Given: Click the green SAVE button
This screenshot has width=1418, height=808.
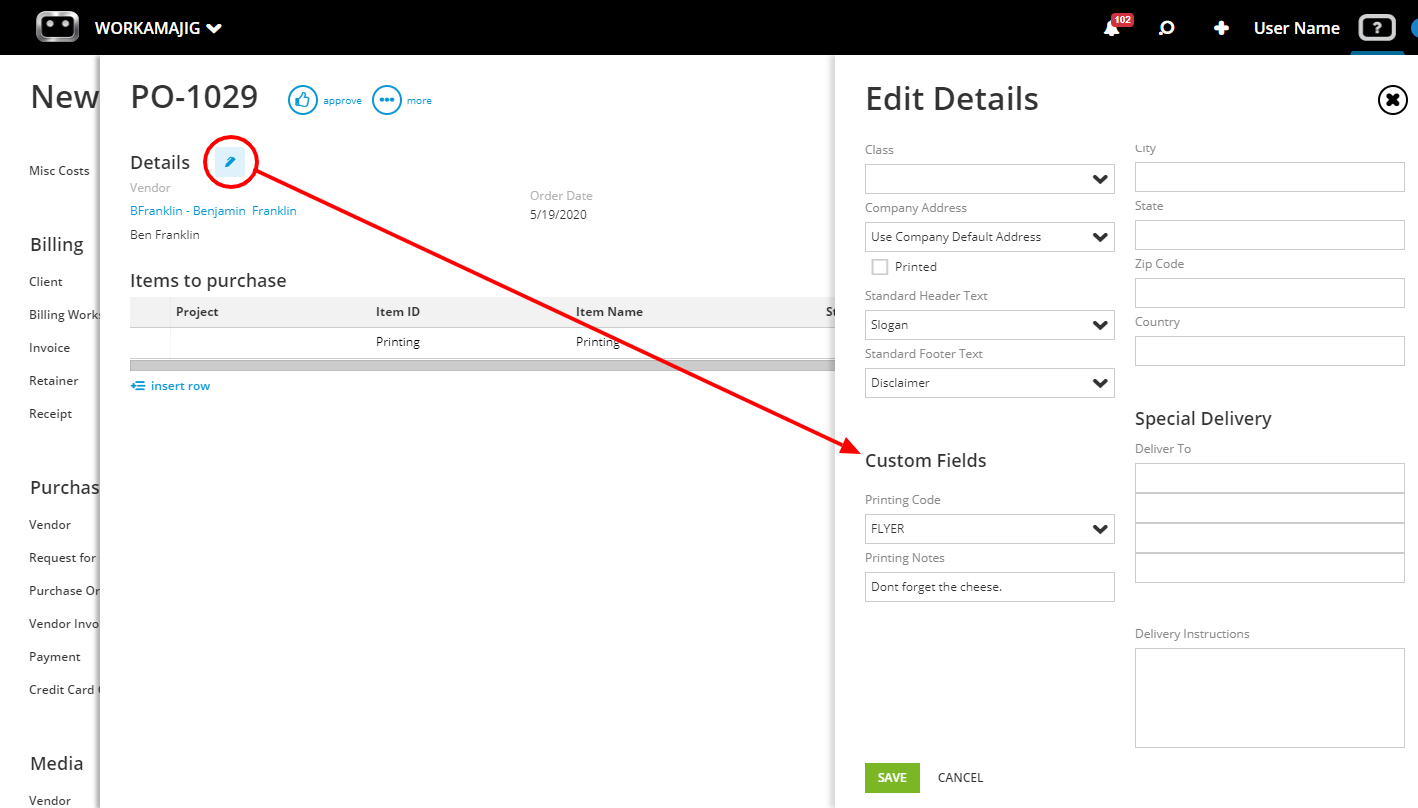Looking at the screenshot, I should tap(892, 778).
